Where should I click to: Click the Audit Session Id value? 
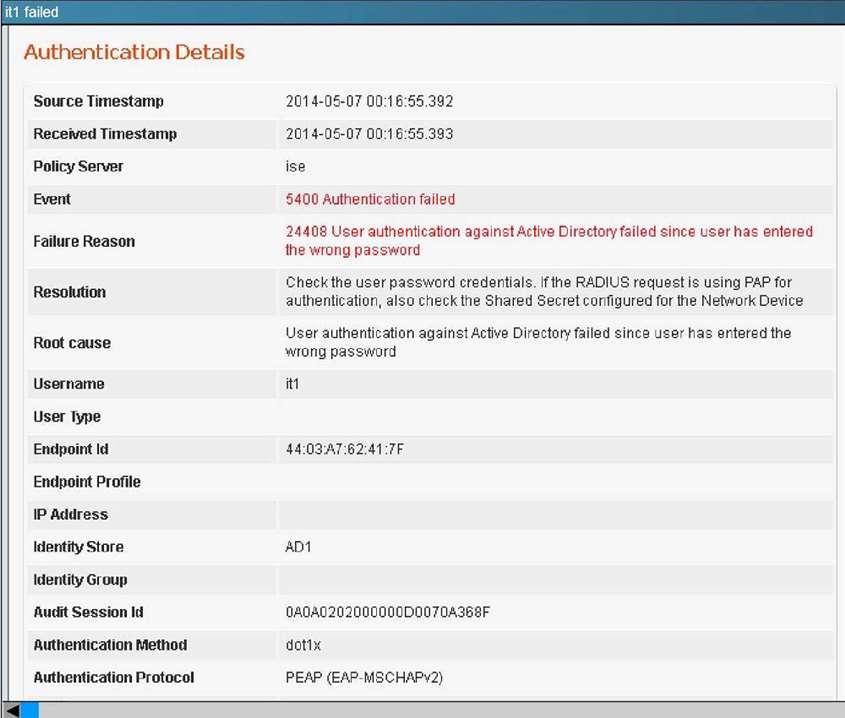pyautogui.click(x=388, y=612)
